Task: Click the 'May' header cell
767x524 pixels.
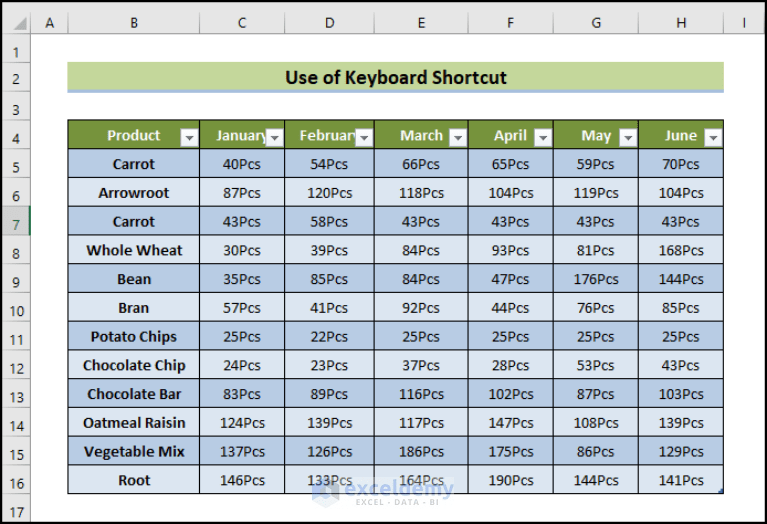Action: [596, 135]
